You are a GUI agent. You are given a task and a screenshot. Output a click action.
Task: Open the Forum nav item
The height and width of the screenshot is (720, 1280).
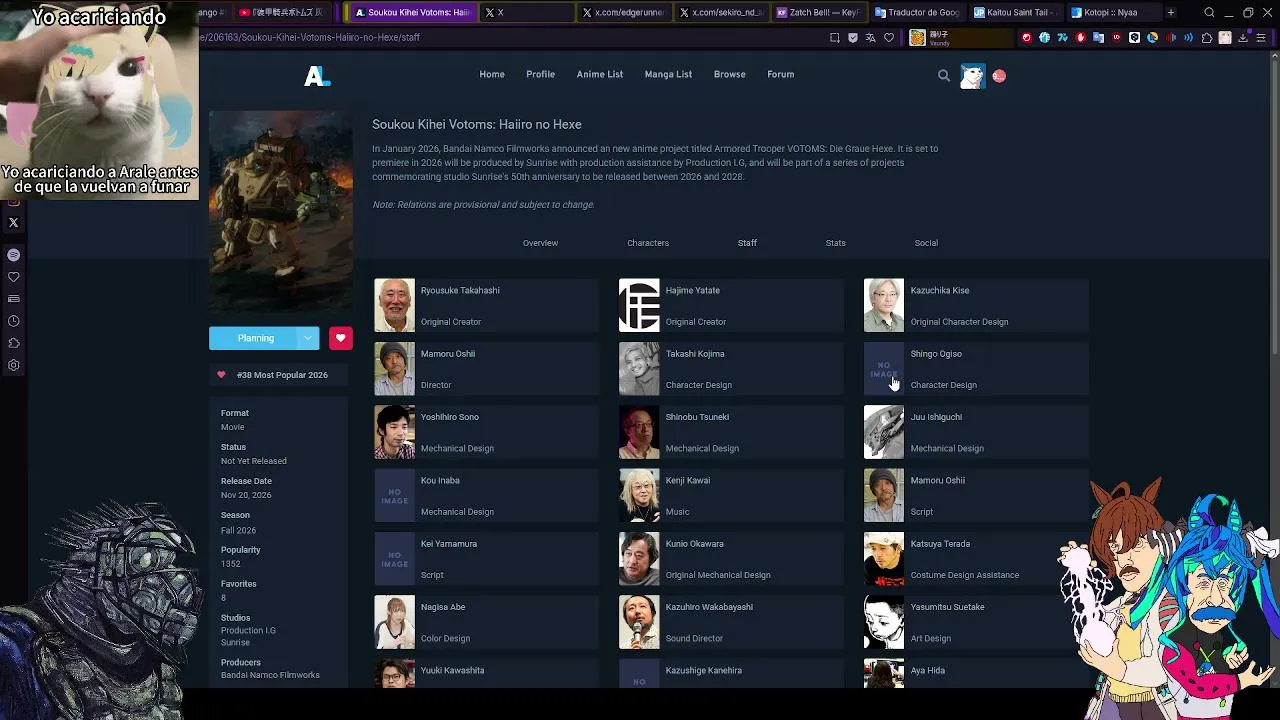[x=781, y=75]
